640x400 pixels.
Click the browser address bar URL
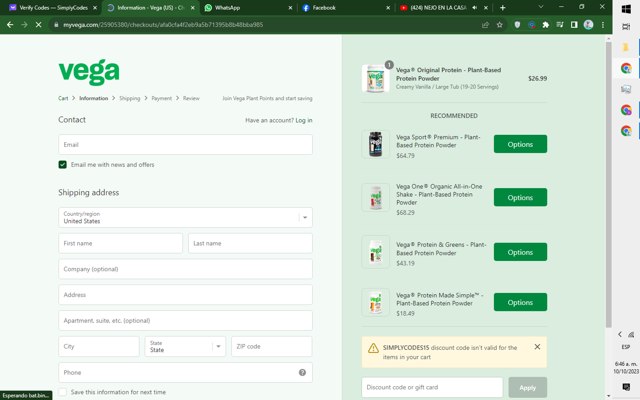[163, 25]
